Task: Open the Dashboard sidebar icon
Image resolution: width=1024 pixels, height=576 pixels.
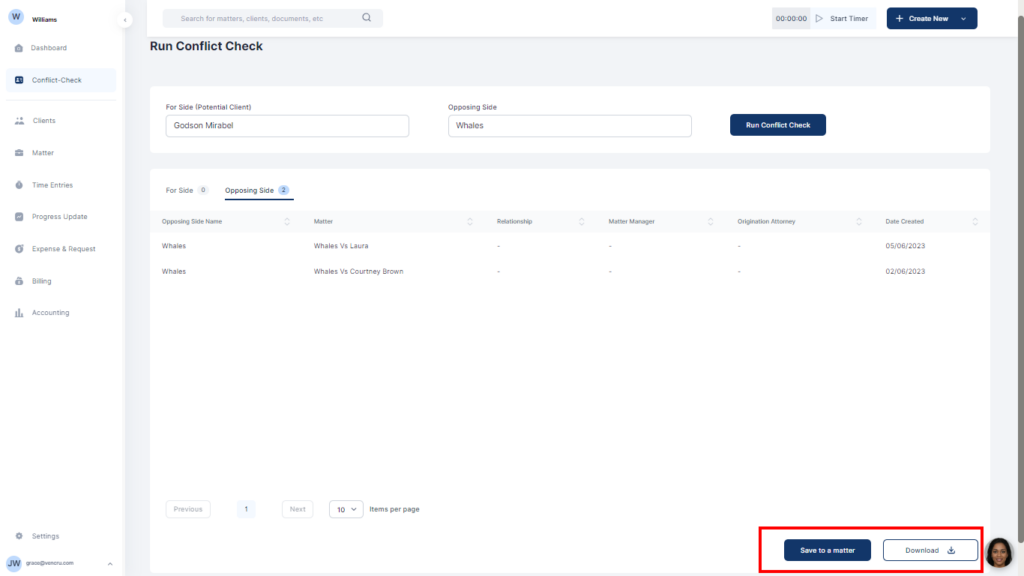Action: click(19, 48)
